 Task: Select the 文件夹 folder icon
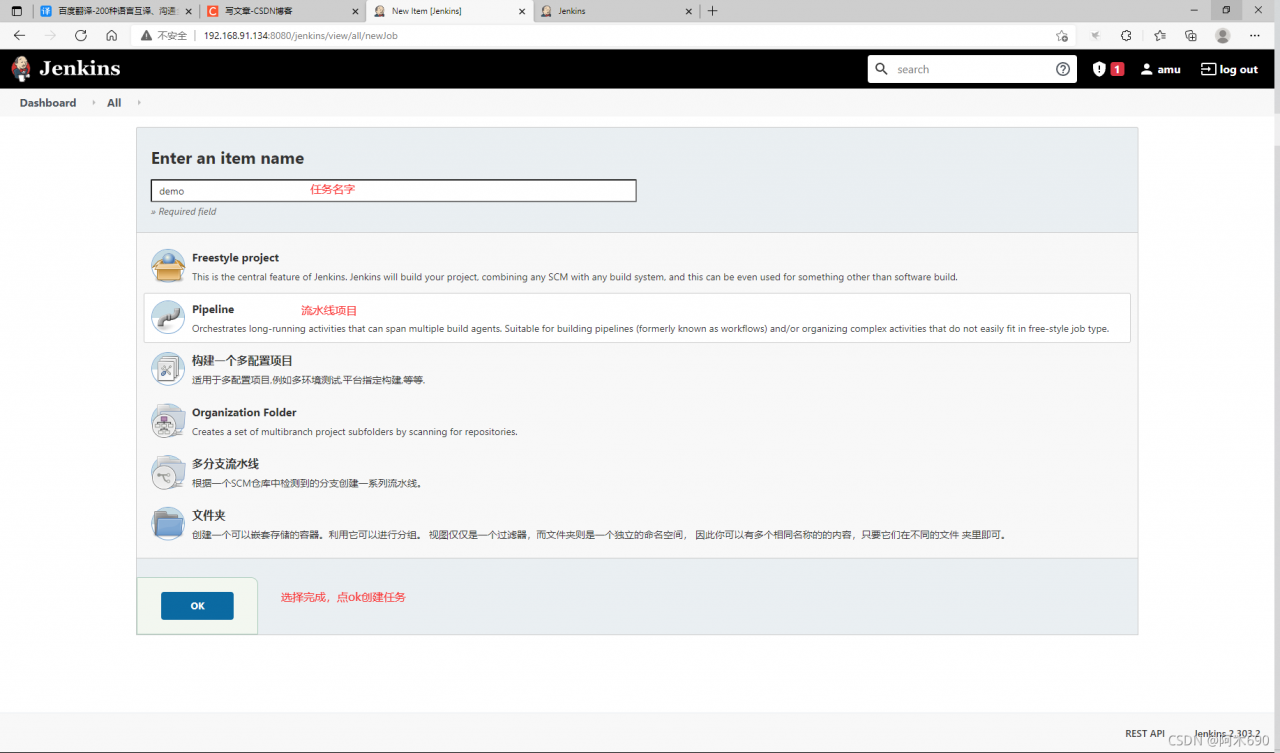pyautogui.click(x=168, y=524)
